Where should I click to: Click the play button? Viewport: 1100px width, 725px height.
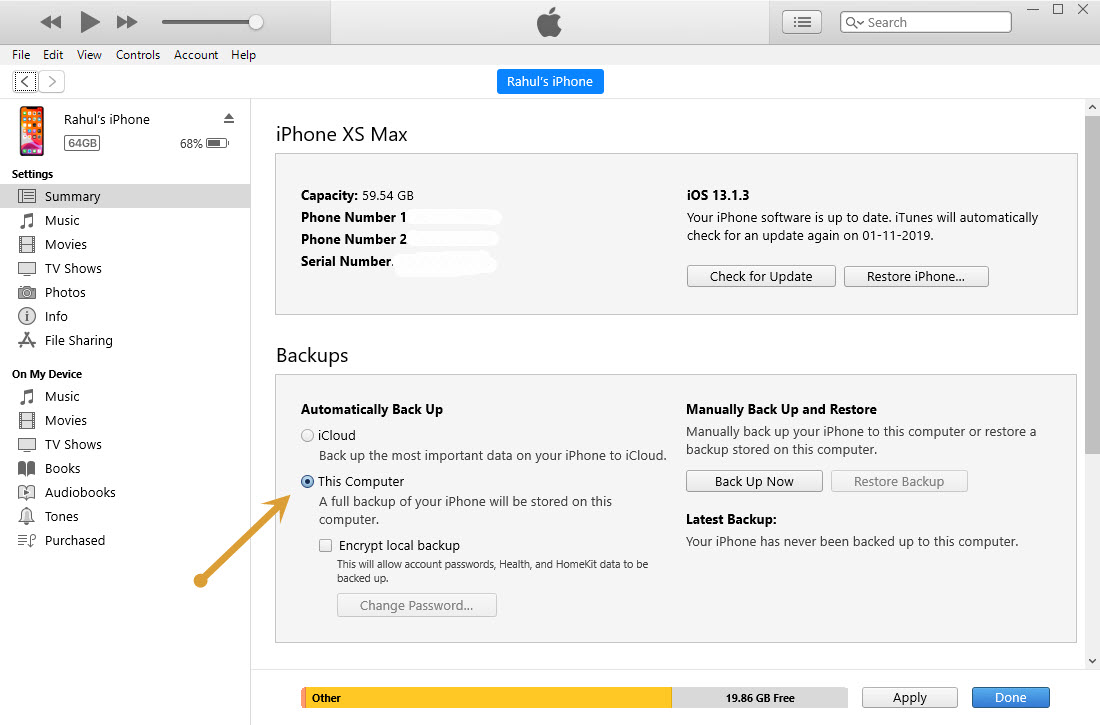(89, 22)
